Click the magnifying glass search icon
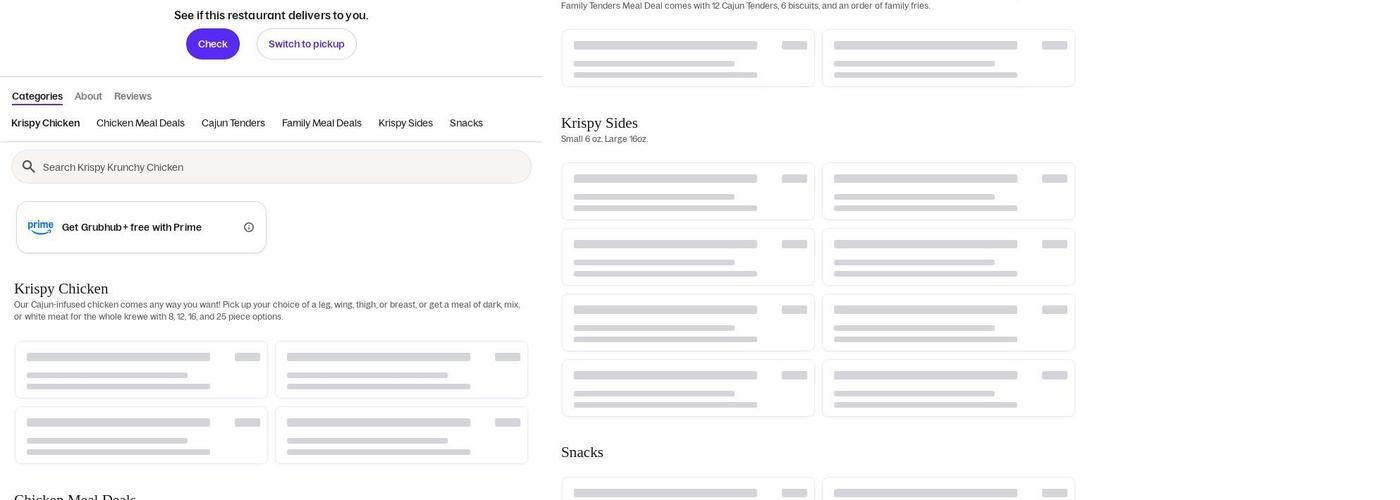1400x500 pixels. tap(29, 167)
